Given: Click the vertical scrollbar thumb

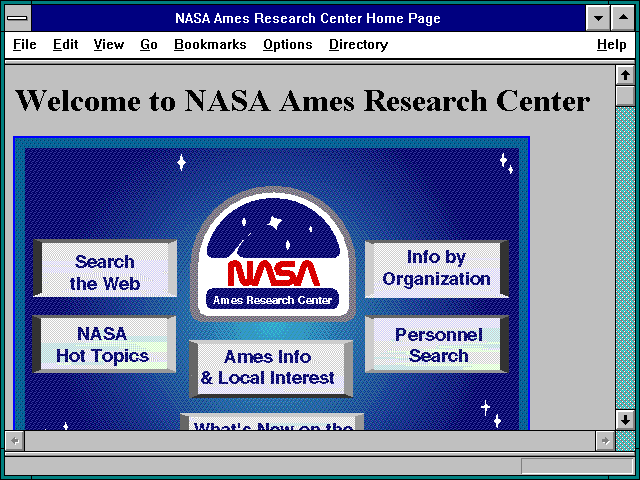Looking at the screenshot, I should [x=625, y=95].
